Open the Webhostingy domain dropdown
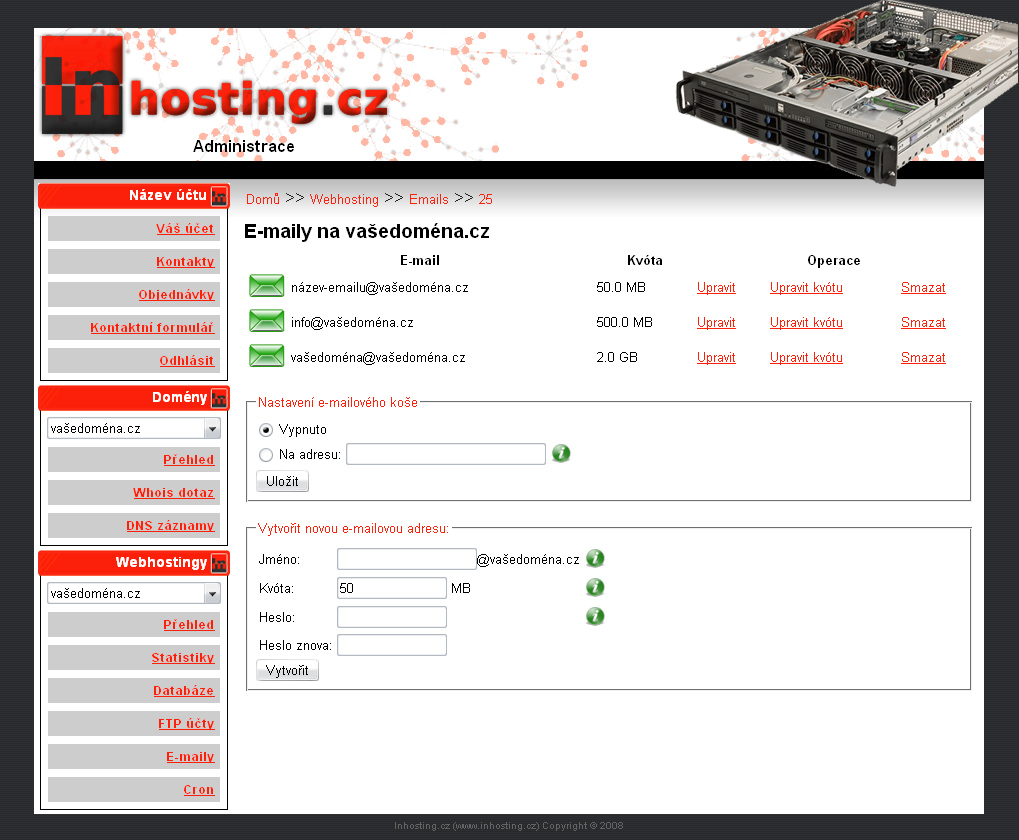 point(134,593)
